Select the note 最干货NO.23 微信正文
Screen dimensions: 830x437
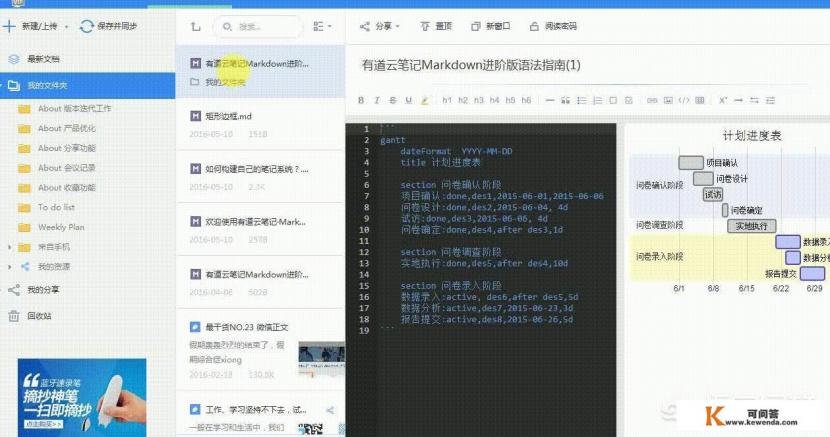(260, 350)
